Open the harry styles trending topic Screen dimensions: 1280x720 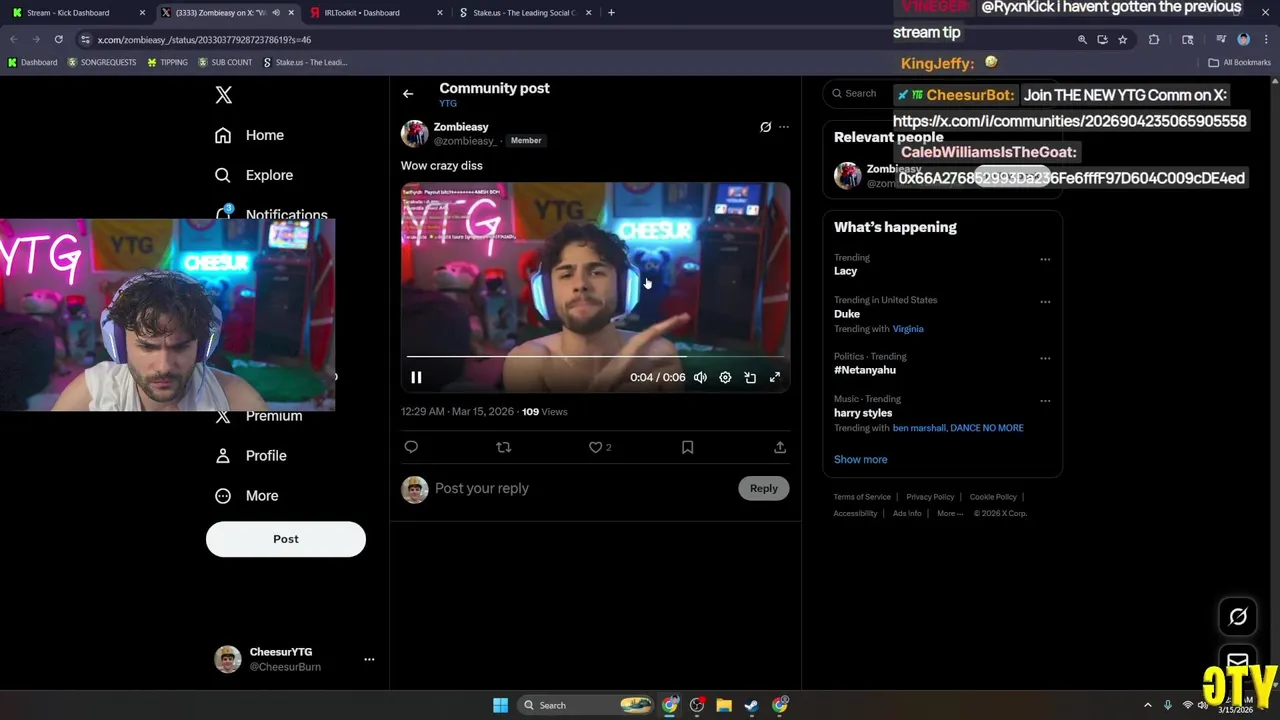click(x=863, y=413)
